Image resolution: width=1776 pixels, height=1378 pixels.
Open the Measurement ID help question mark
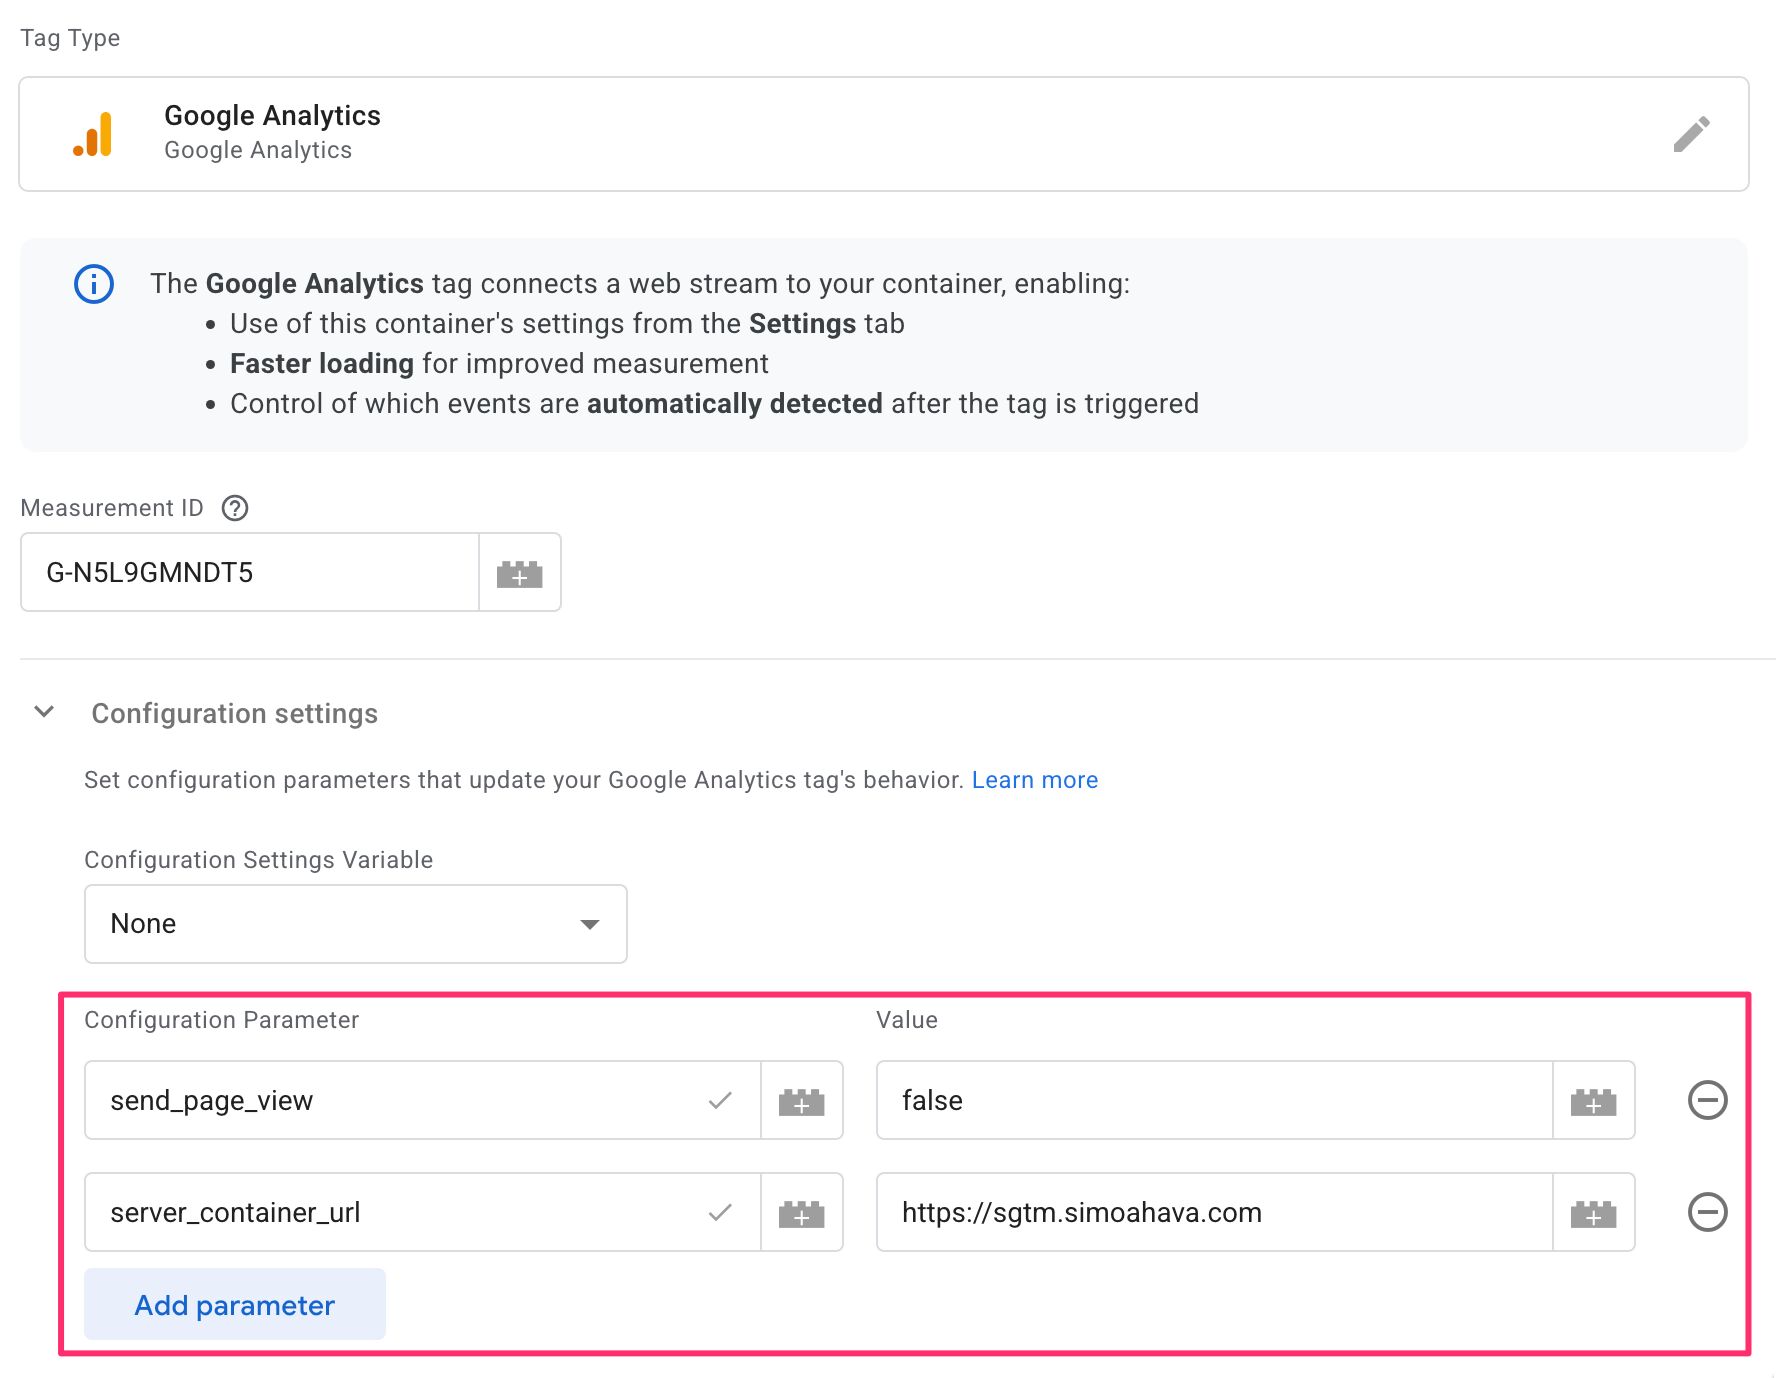pos(235,508)
